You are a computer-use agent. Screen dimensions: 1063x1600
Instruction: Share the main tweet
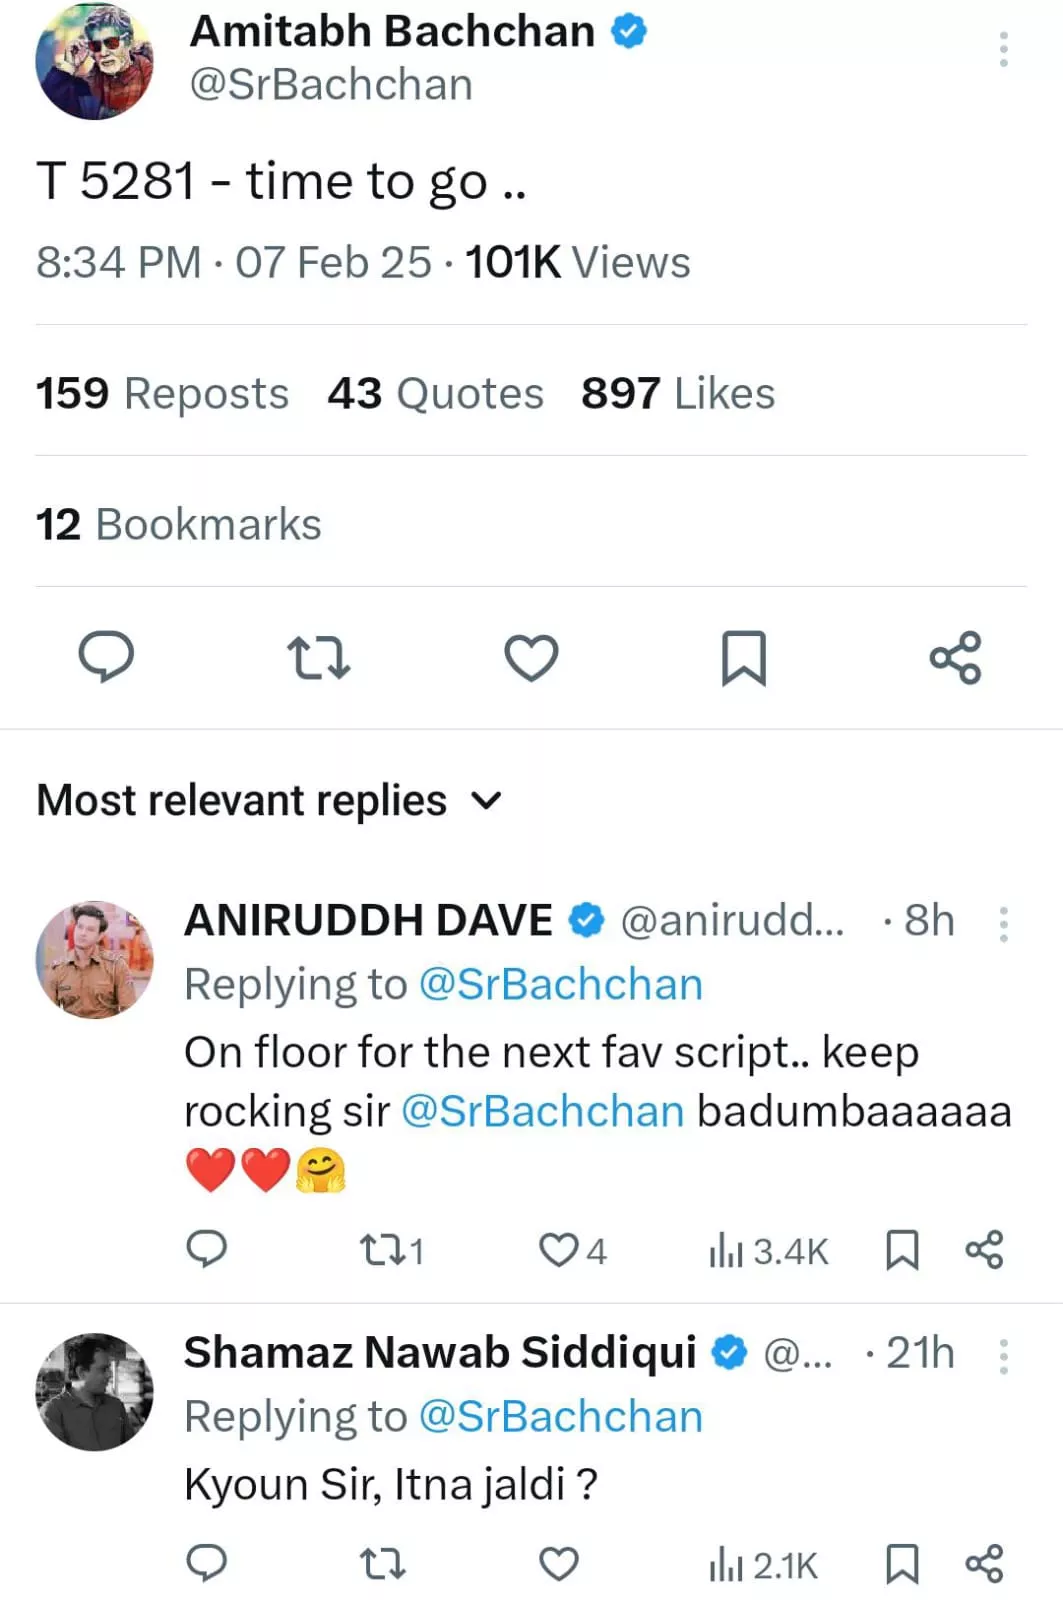click(956, 657)
